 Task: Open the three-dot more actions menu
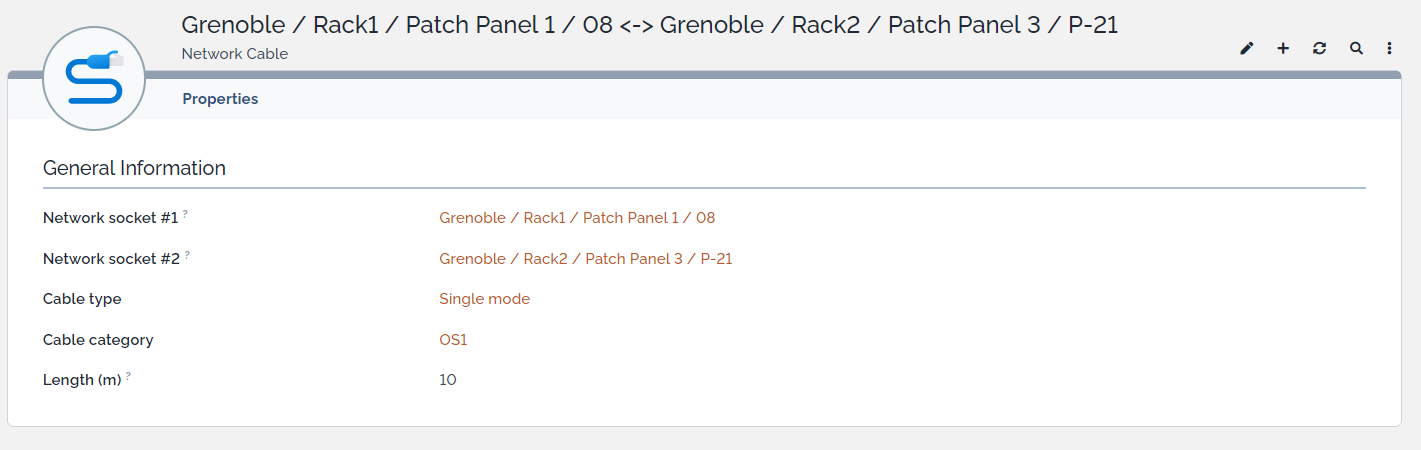coord(1390,48)
